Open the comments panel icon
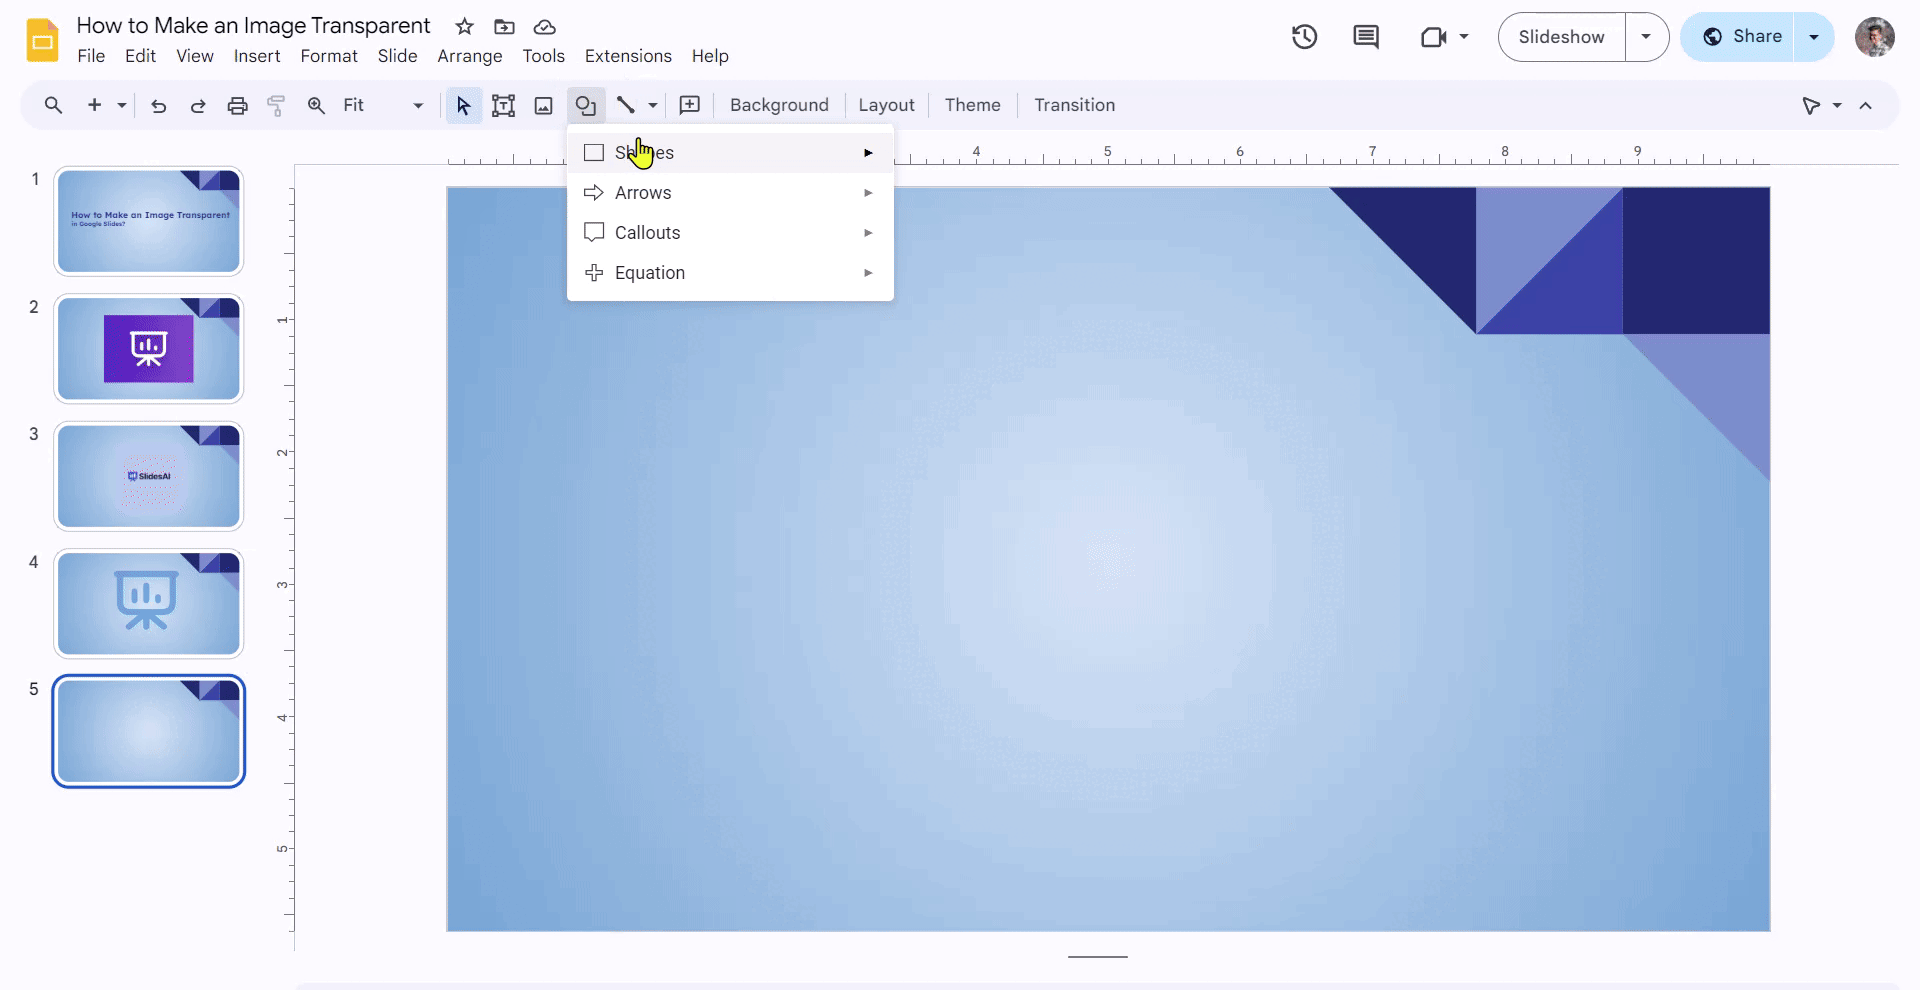The width and height of the screenshot is (1920, 990). (x=1365, y=37)
